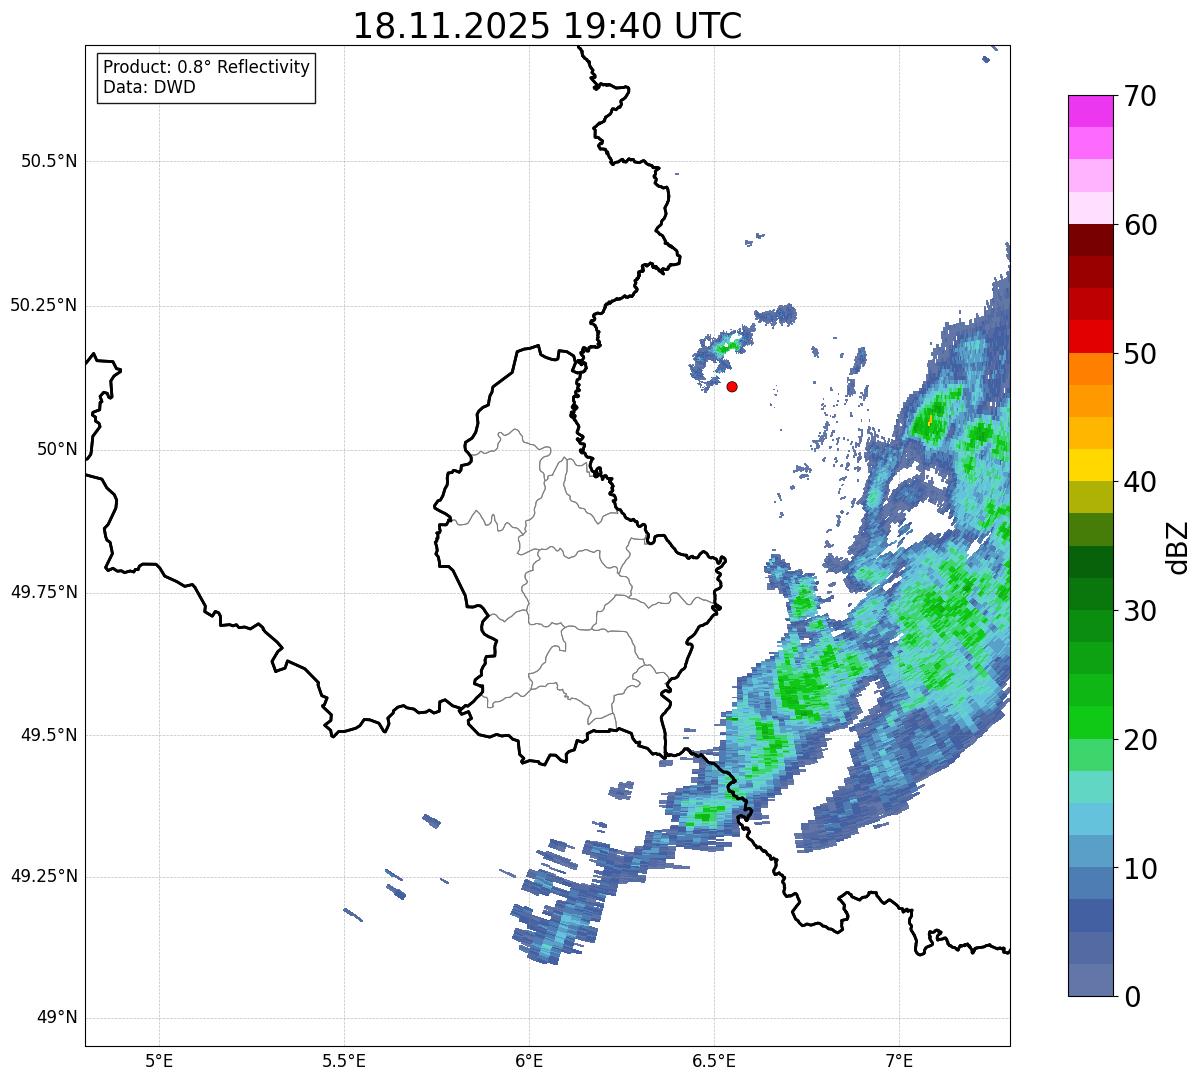Screen dimensions: 1202x1081
Task: Click the 50°N latitude label
Action: click(x=57, y=449)
